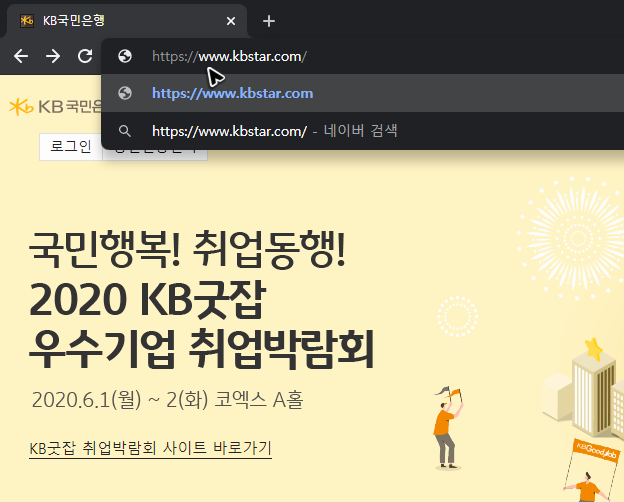The height and width of the screenshot is (502, 624).
Task: Go back using the browser back arrow
Action: click(x=21, y=56)
